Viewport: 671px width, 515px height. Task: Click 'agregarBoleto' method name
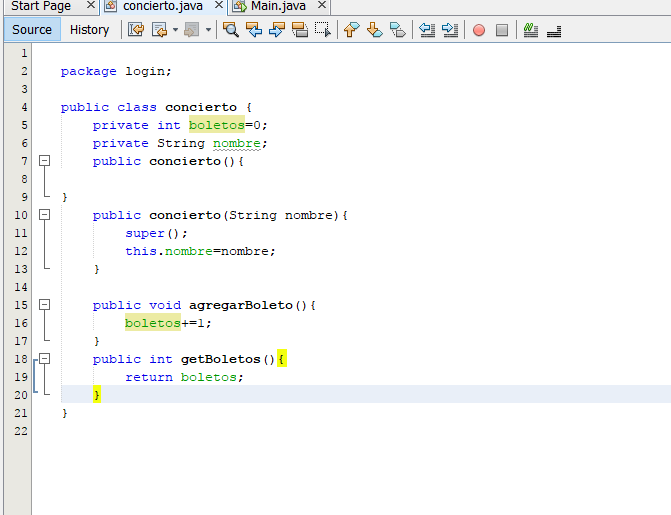coord(240,305)
